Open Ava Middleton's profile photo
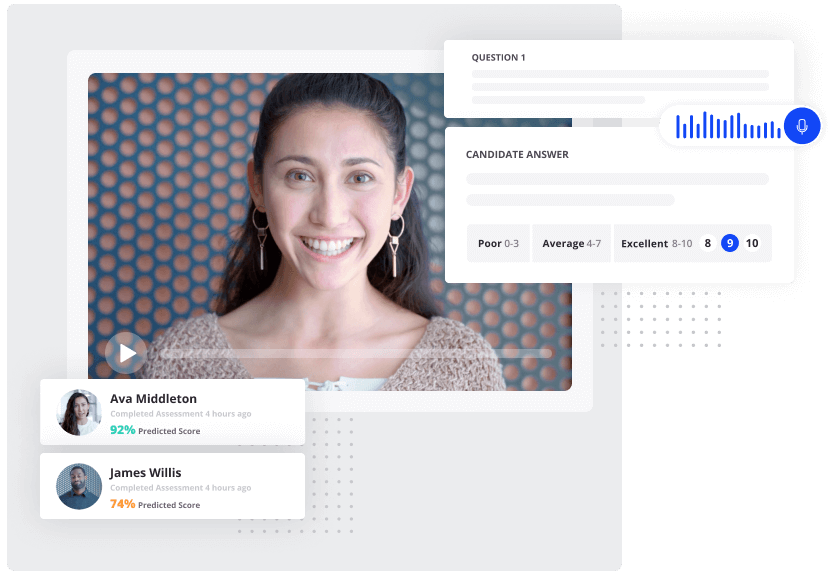 tap(79, 412)
